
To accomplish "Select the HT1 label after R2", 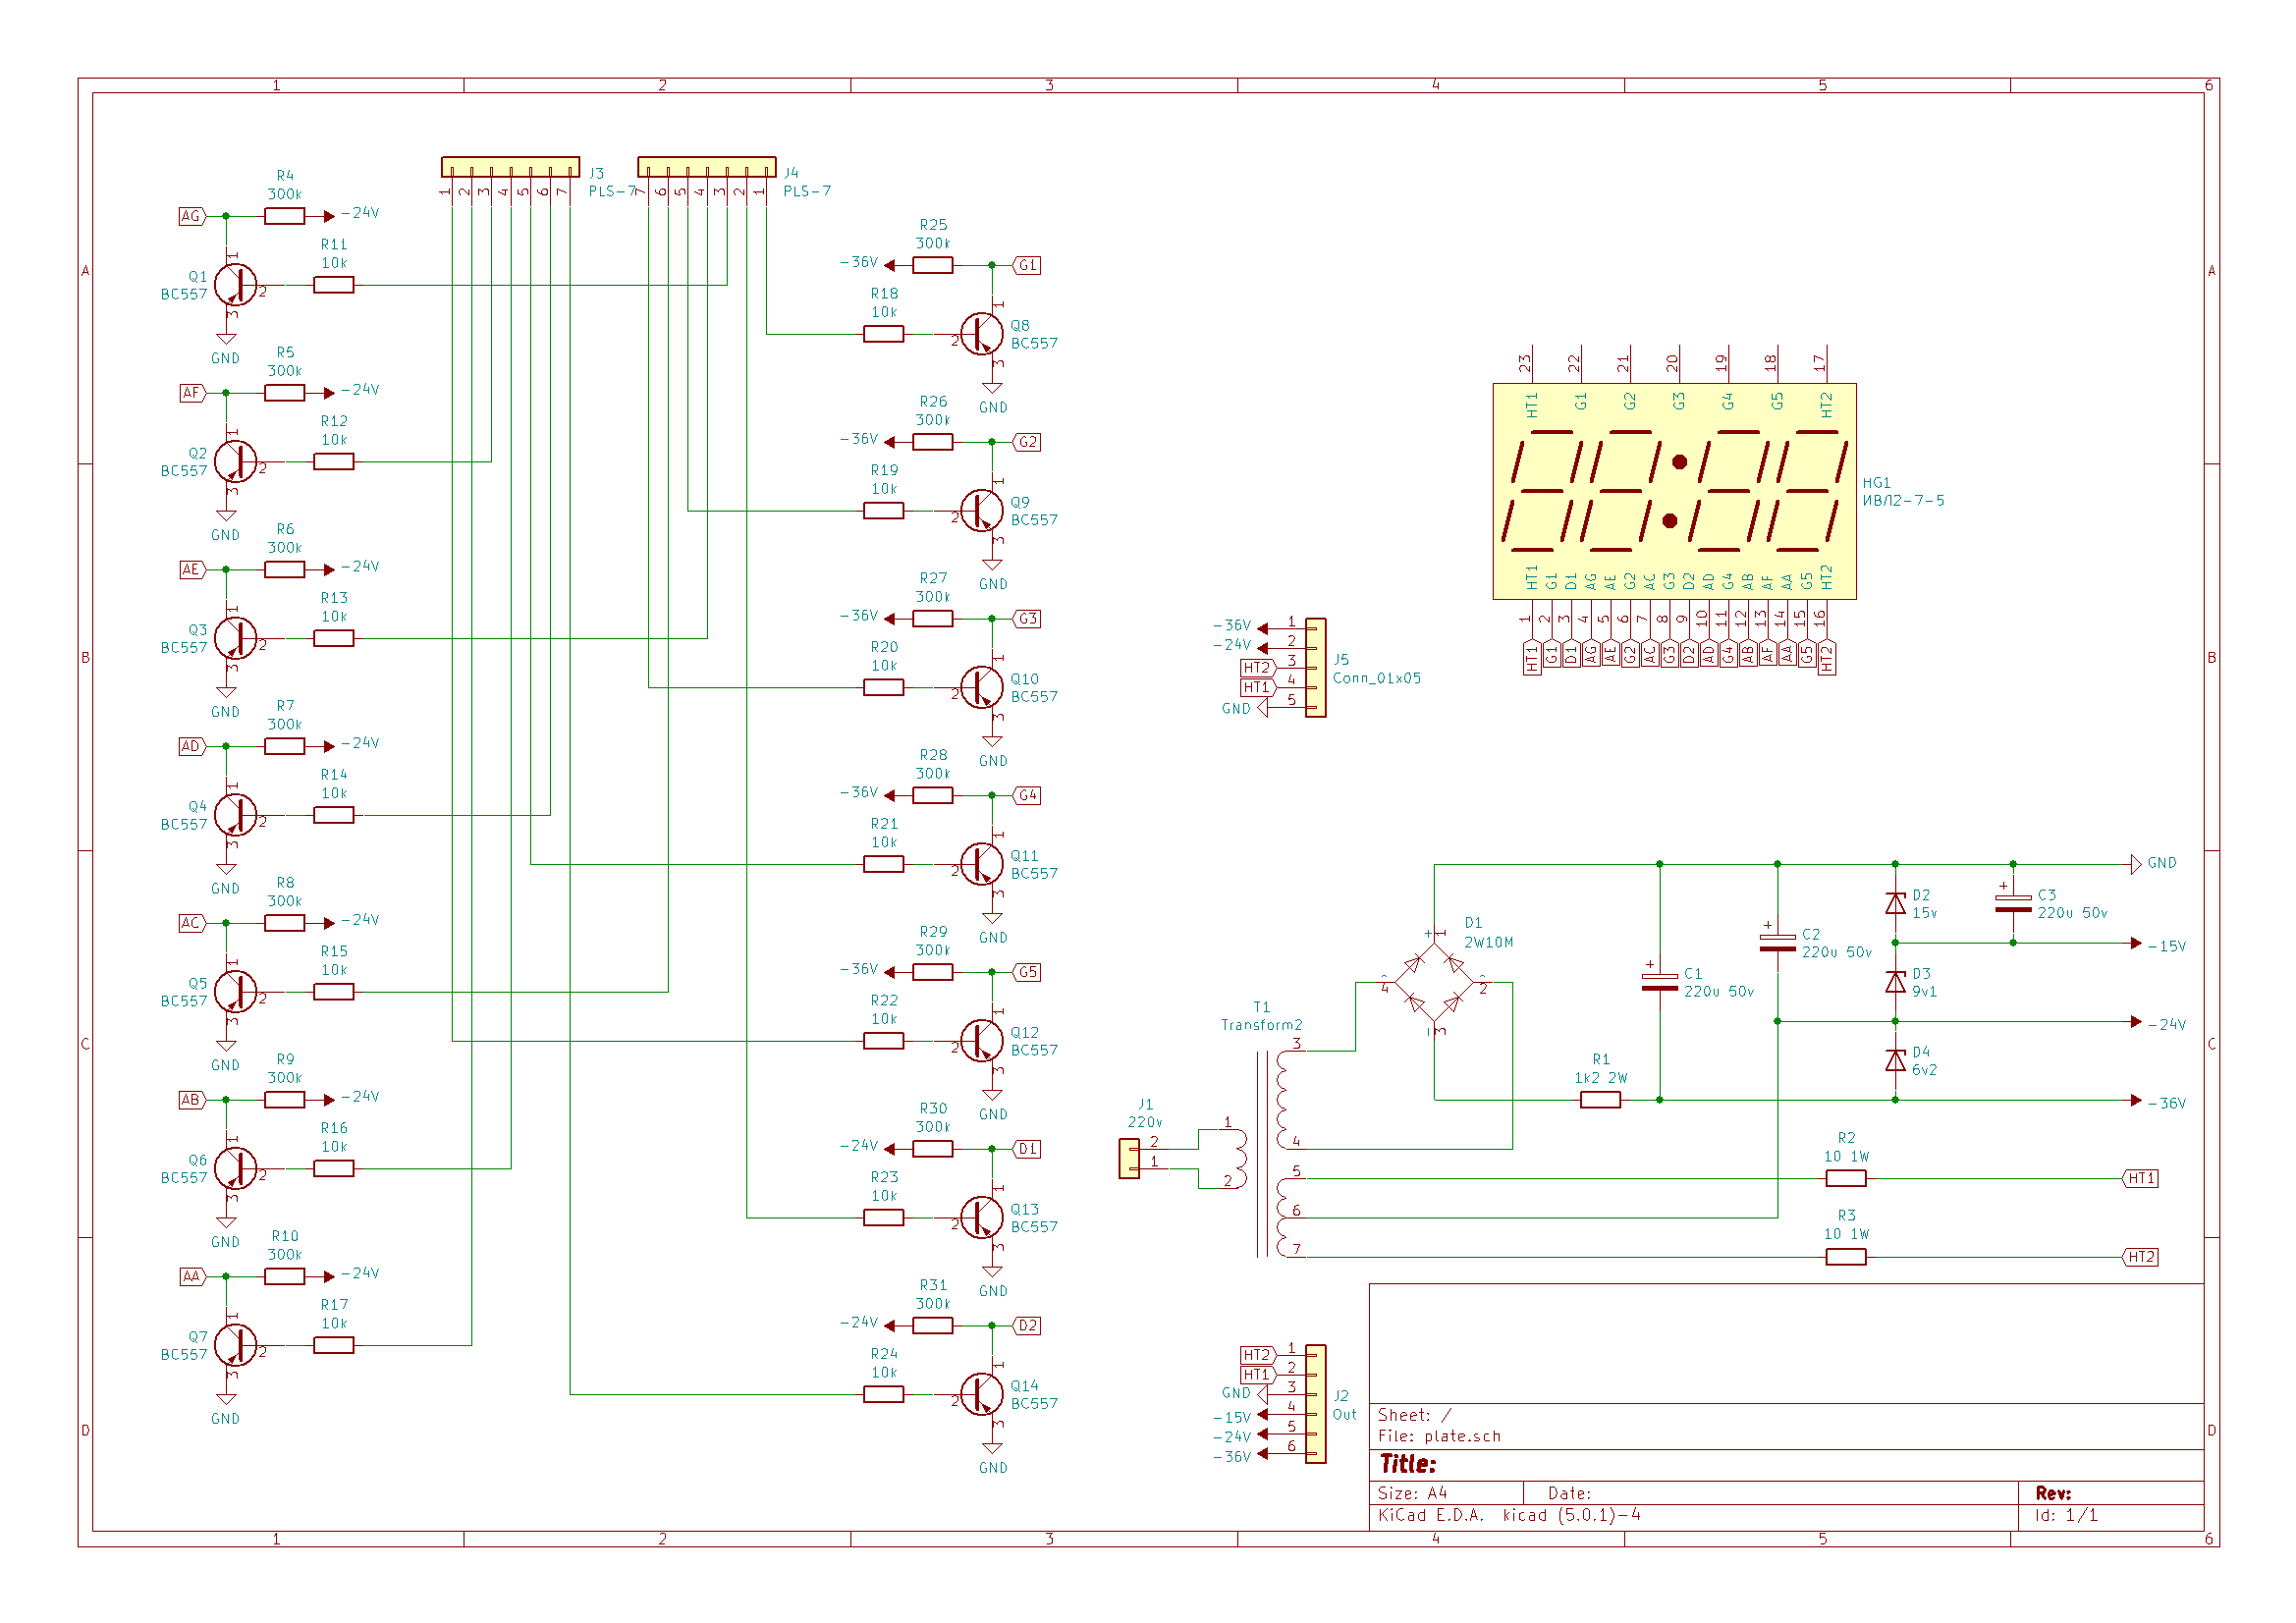I will (2140, 1179).
